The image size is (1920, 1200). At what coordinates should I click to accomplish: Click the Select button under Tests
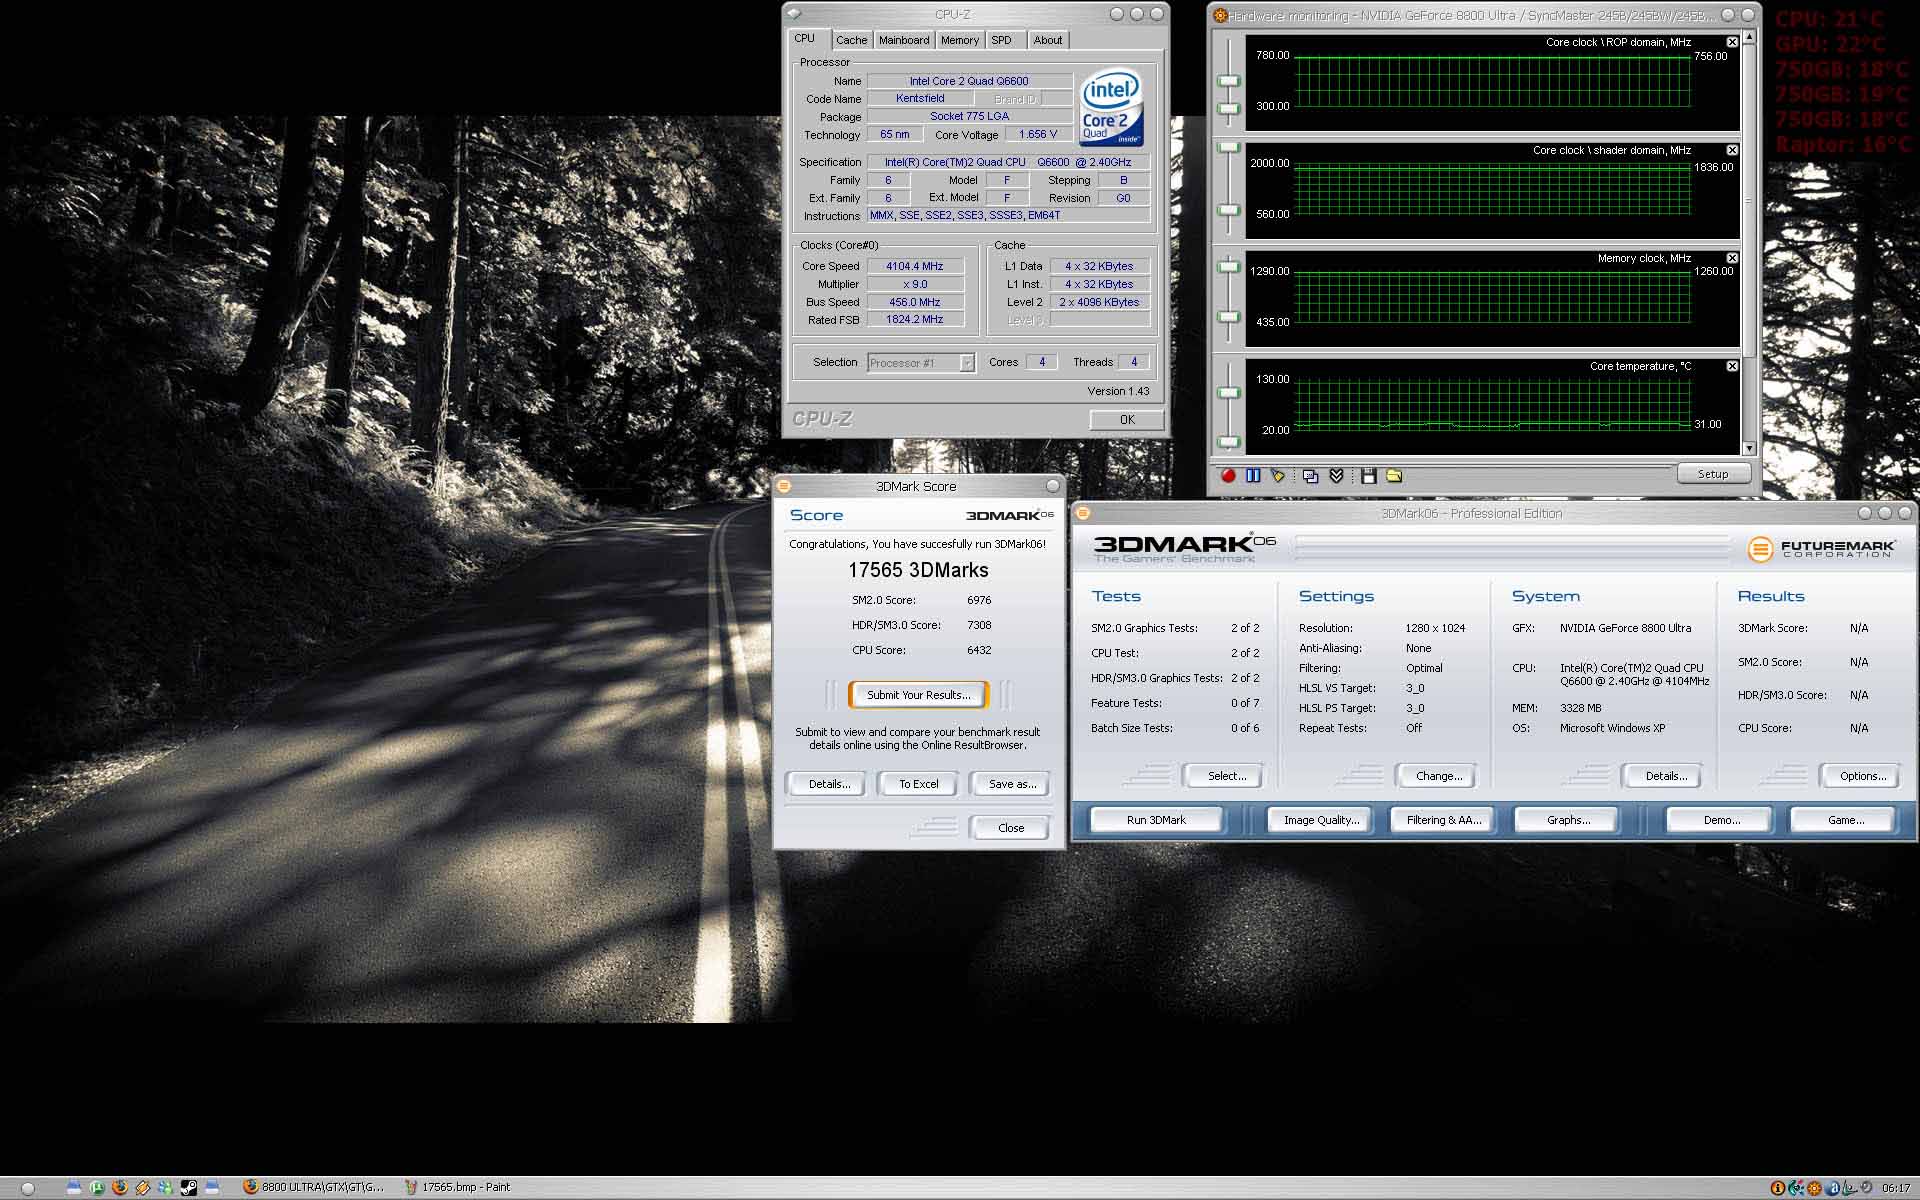(x=1226, y=776)
